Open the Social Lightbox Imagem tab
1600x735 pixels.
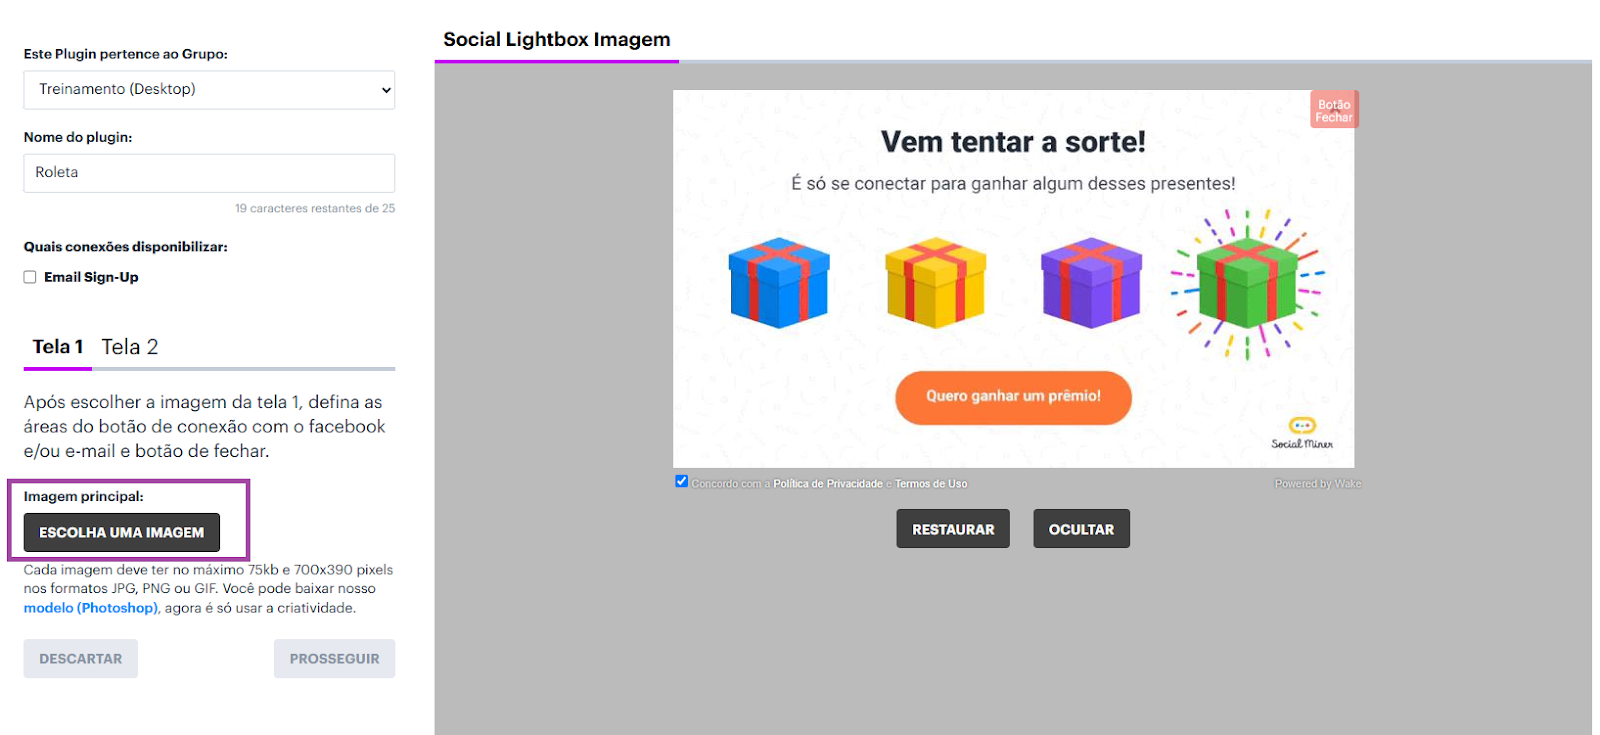[557, 40]
